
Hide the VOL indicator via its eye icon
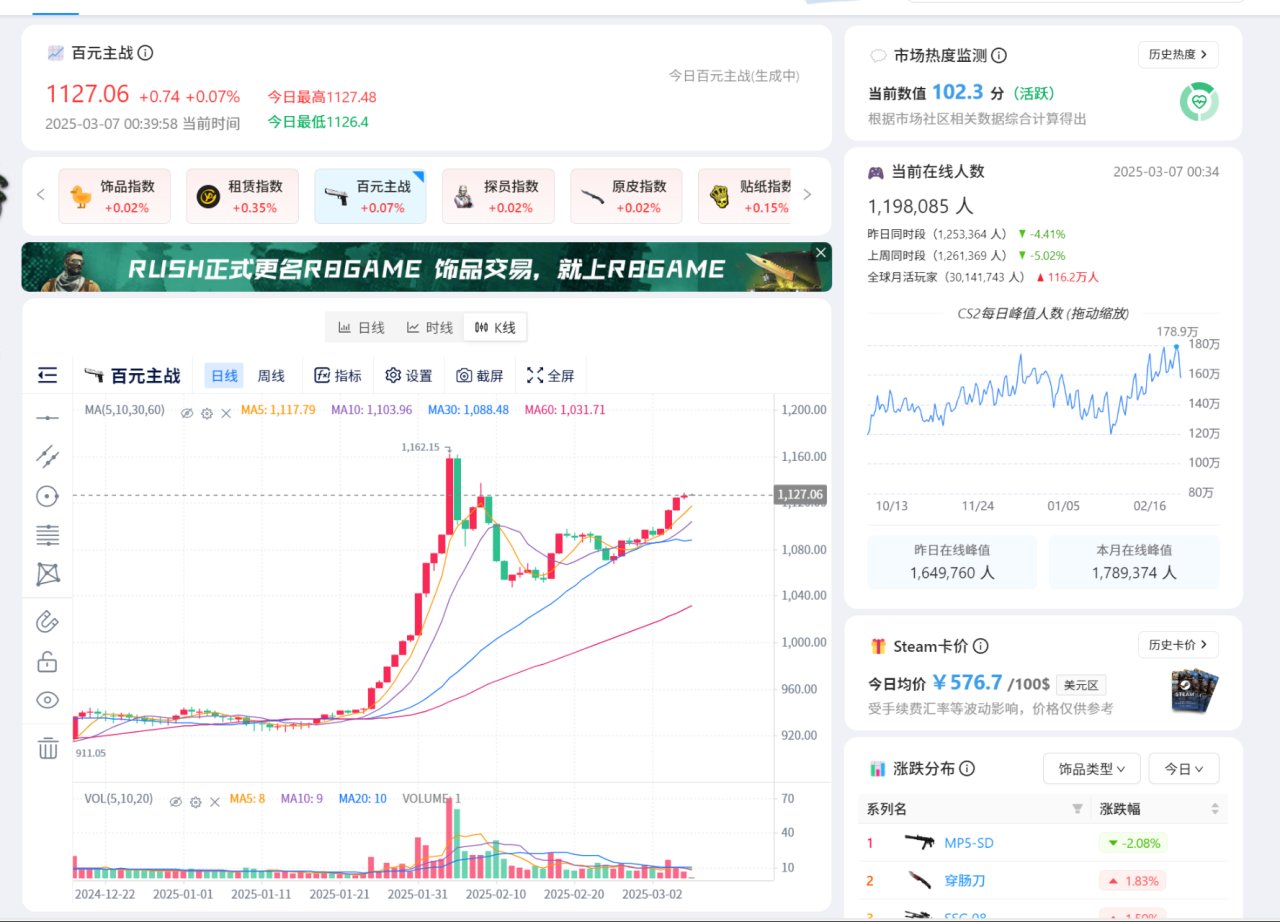click(x=175, y=802)
